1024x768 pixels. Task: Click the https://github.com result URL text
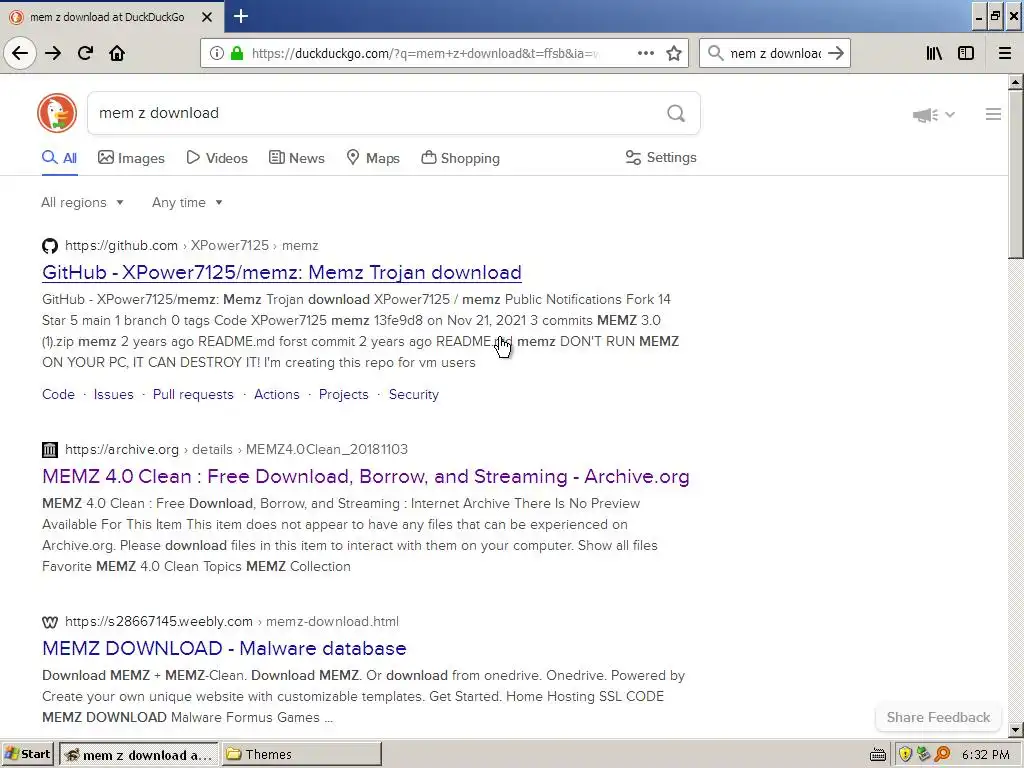point(121,246)
